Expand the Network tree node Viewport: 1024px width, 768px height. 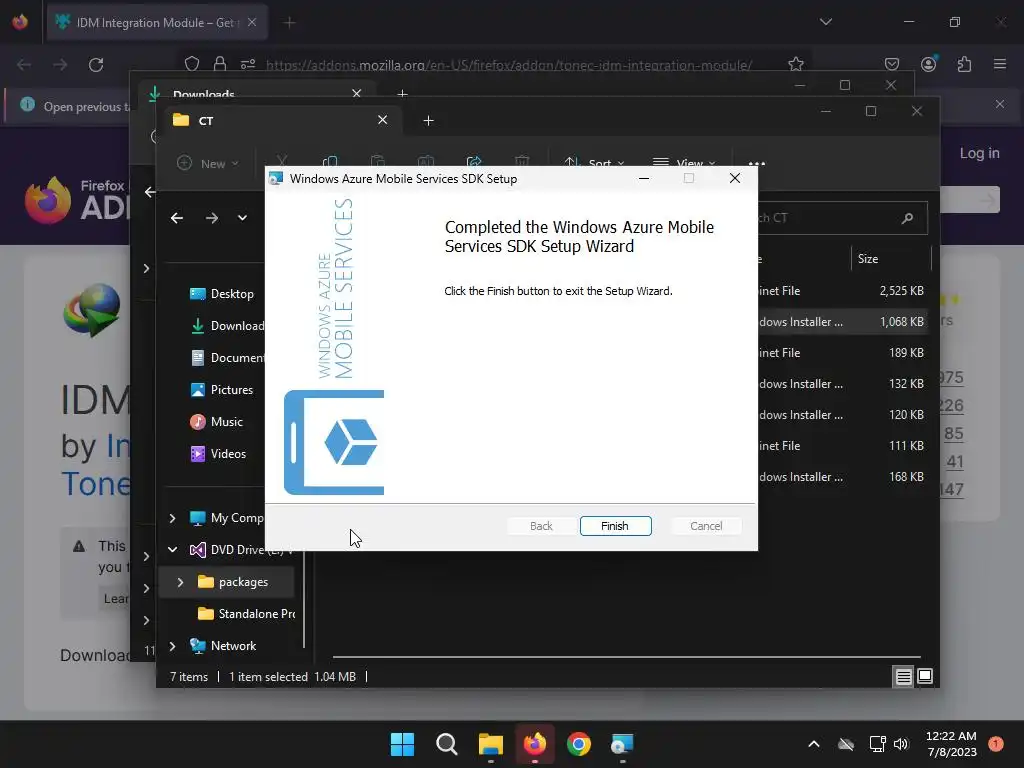point(172,646)
